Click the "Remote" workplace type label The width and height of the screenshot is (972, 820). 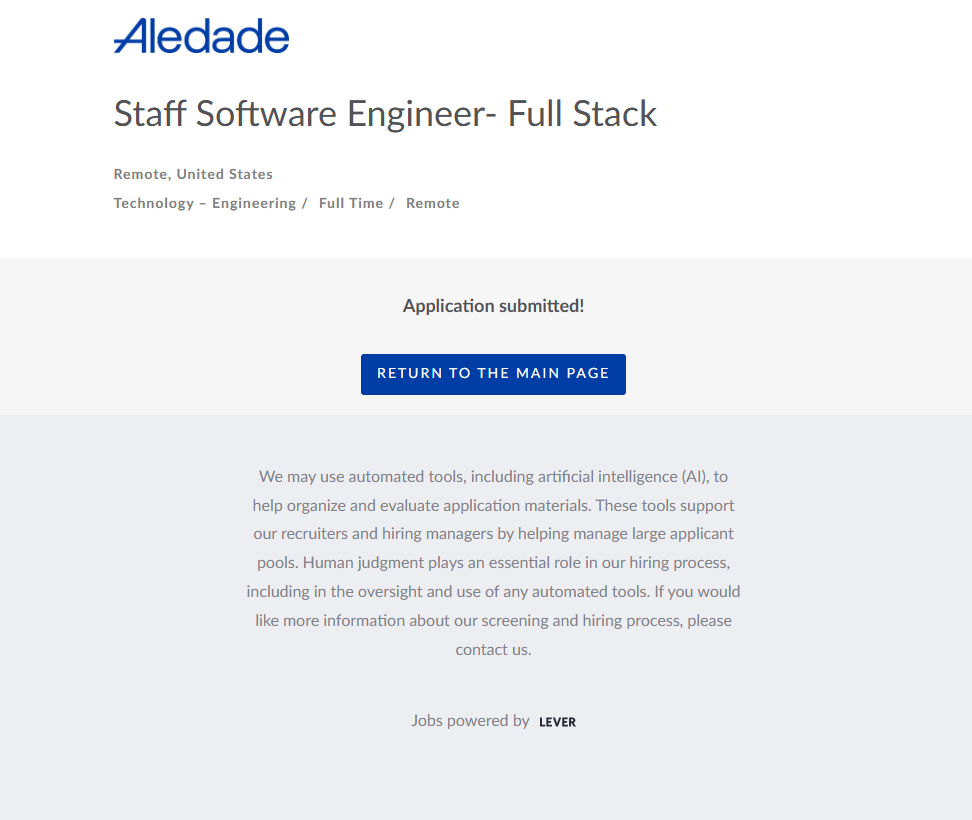click(433, 203)
